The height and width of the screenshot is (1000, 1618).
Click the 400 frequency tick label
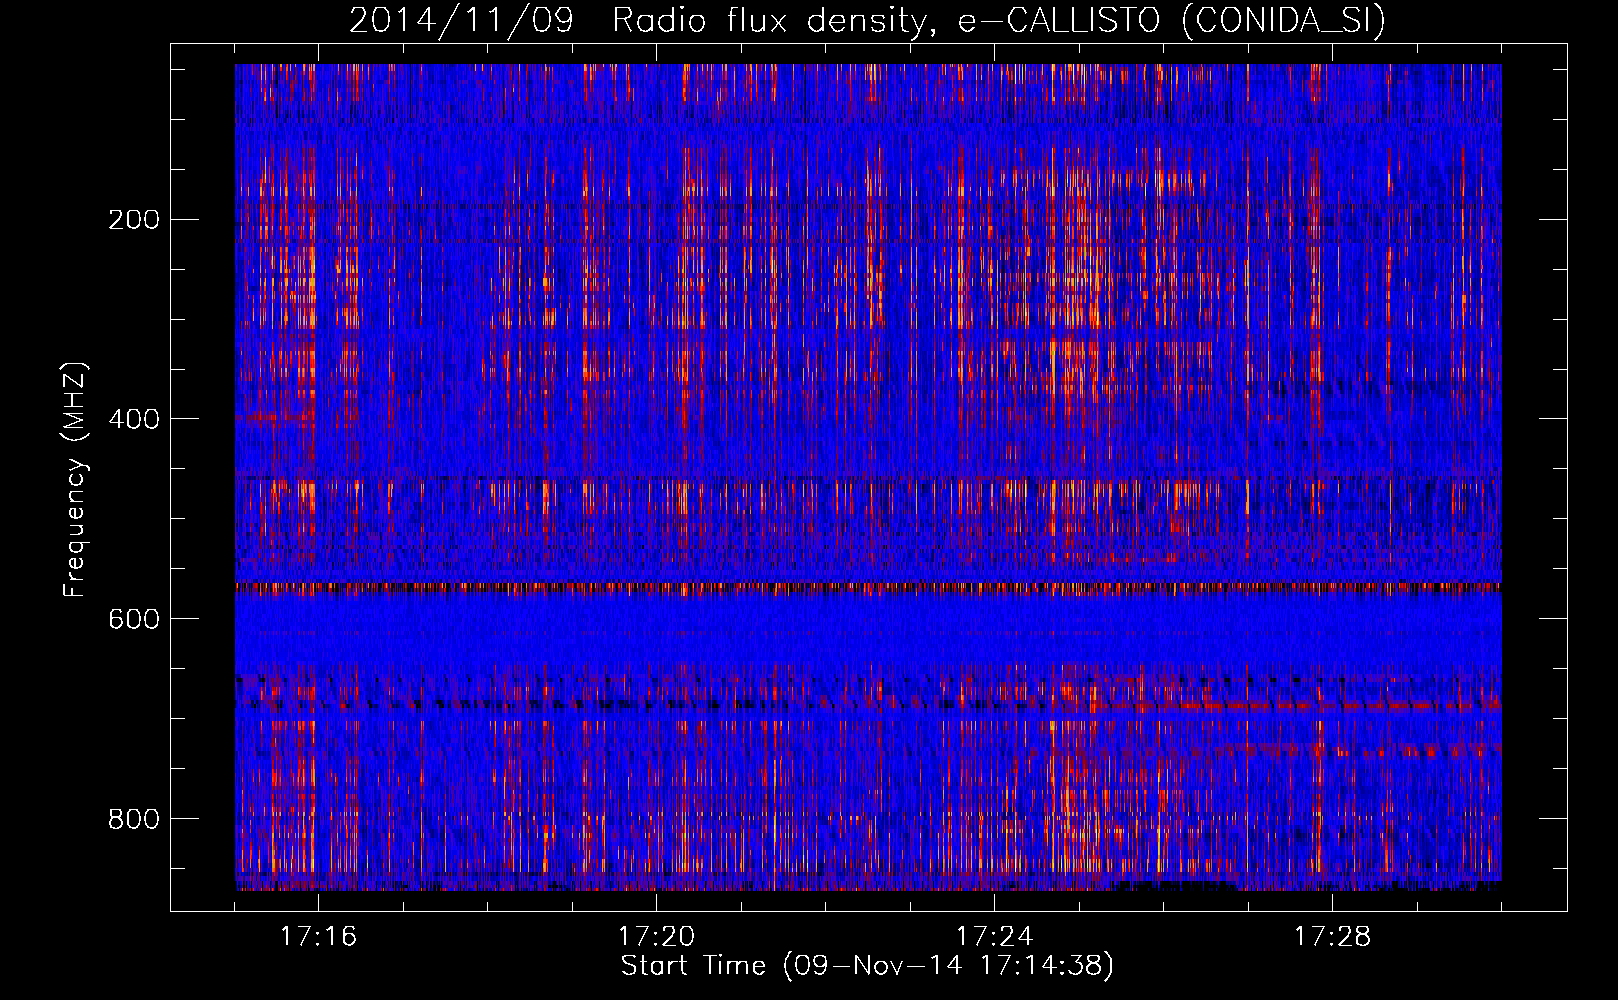point(134,419)
